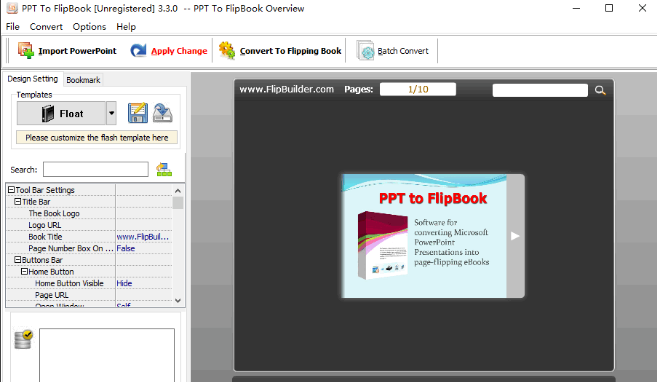This screenshot has height=382, width=657.
Task: Load template settings with the import-tray icon
Action: click(163, 113)
